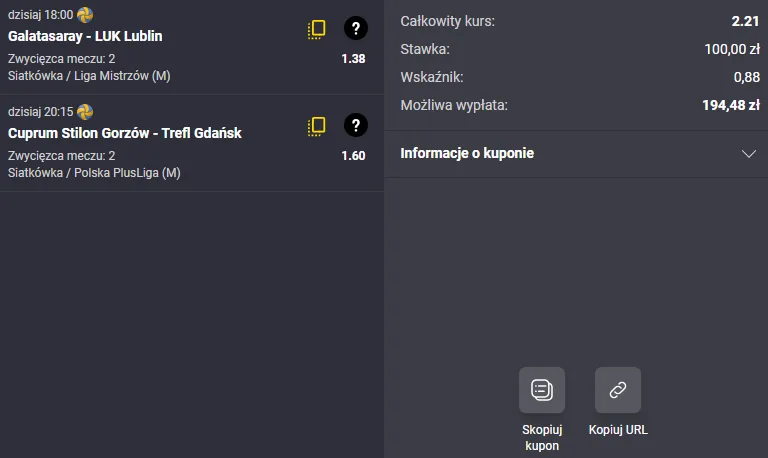Open Cuprum Stilon Gorzów - Trefl Gdańsk match
Screen dimensions: 768x458
coord(125,133)
